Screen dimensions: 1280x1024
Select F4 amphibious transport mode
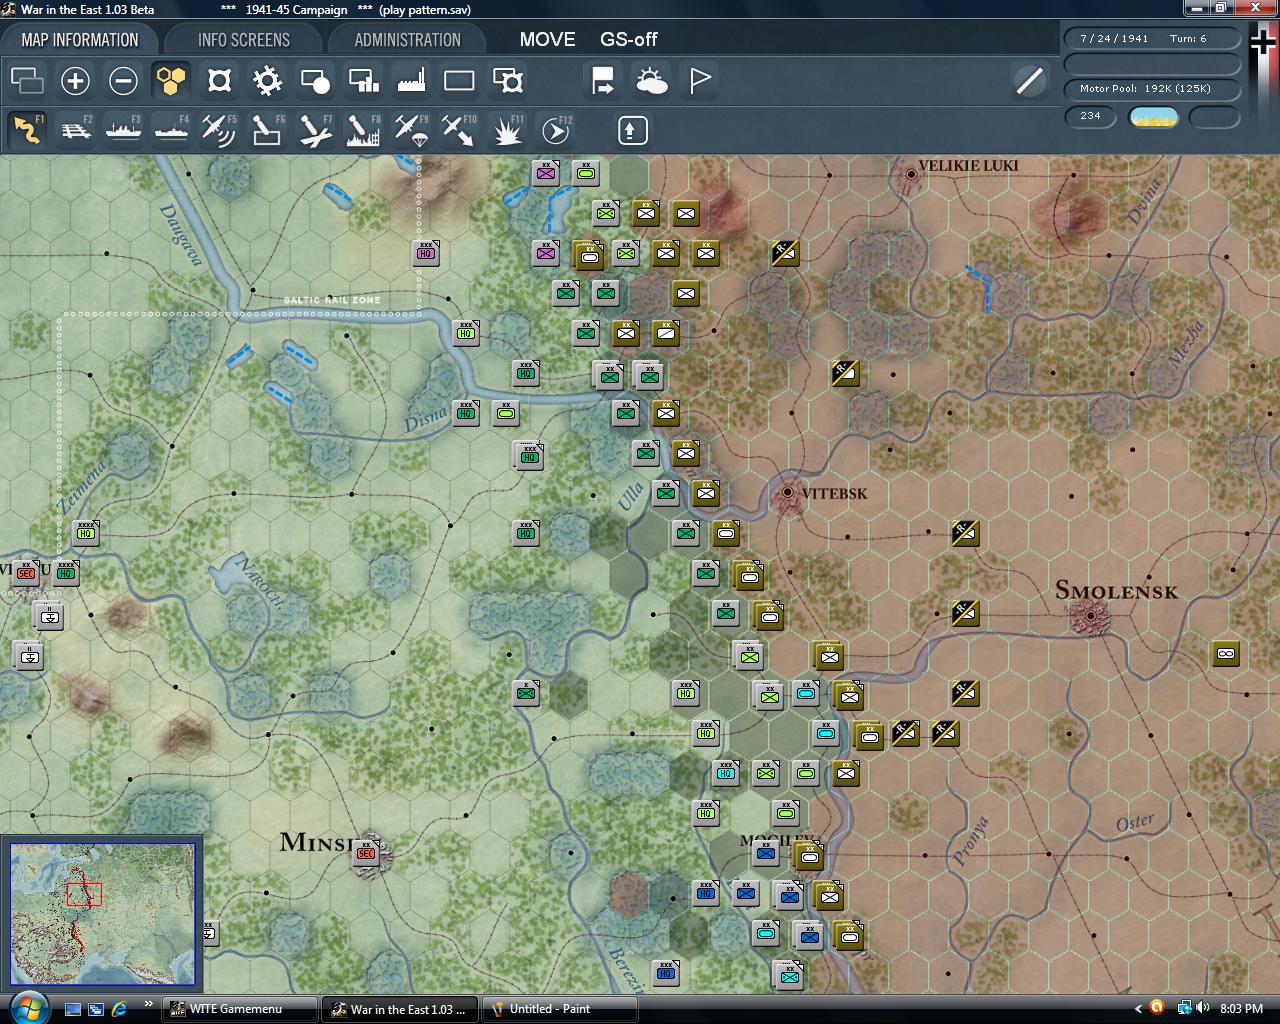[171, 130]
